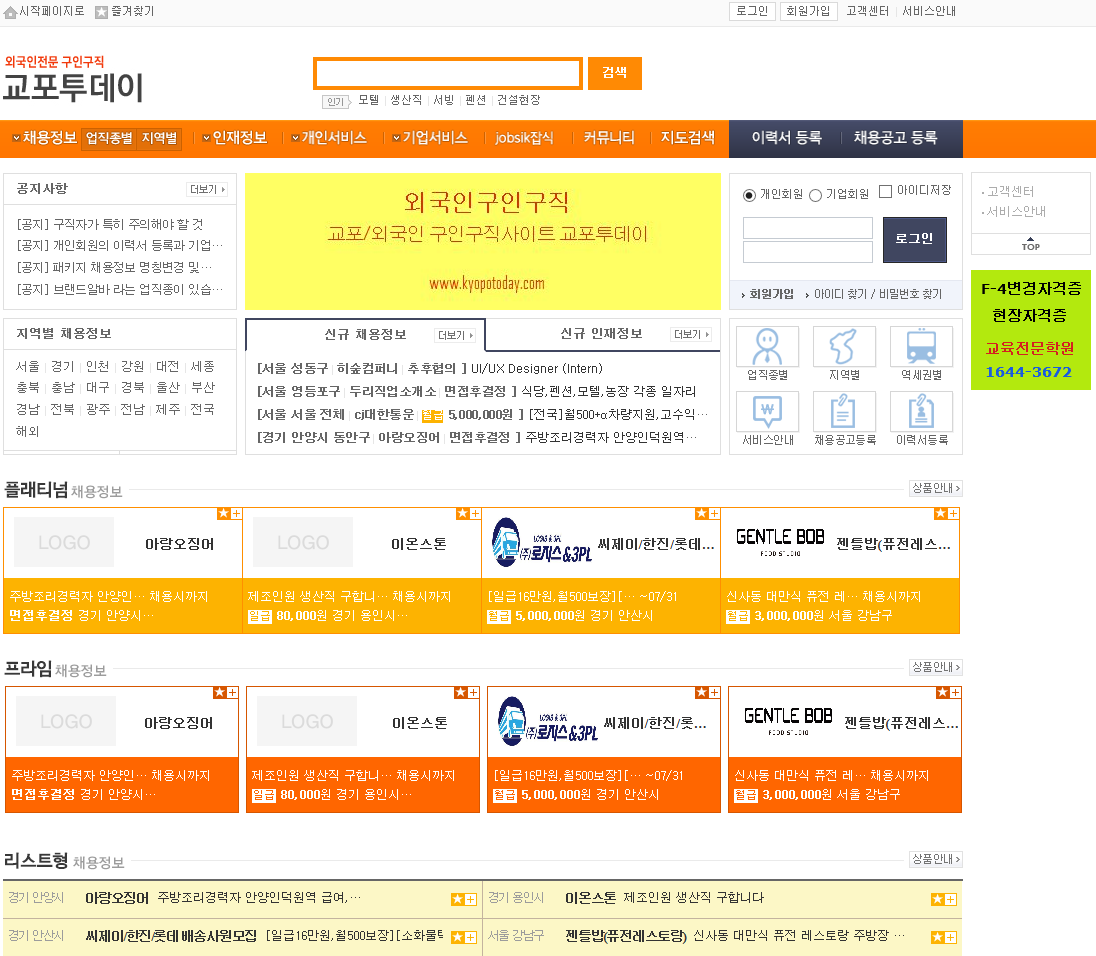
Task: Open 상품안내 for 리스트형 채용정보
Action: [936, 858]
